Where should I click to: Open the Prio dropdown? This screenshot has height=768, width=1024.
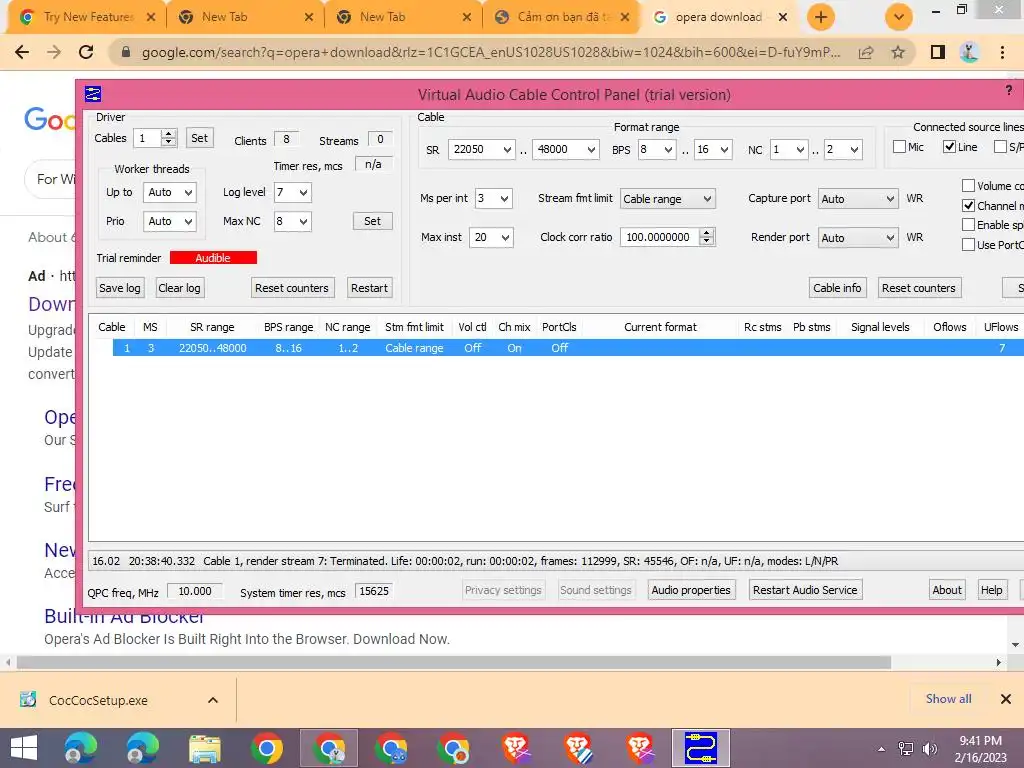click(170, 221)
